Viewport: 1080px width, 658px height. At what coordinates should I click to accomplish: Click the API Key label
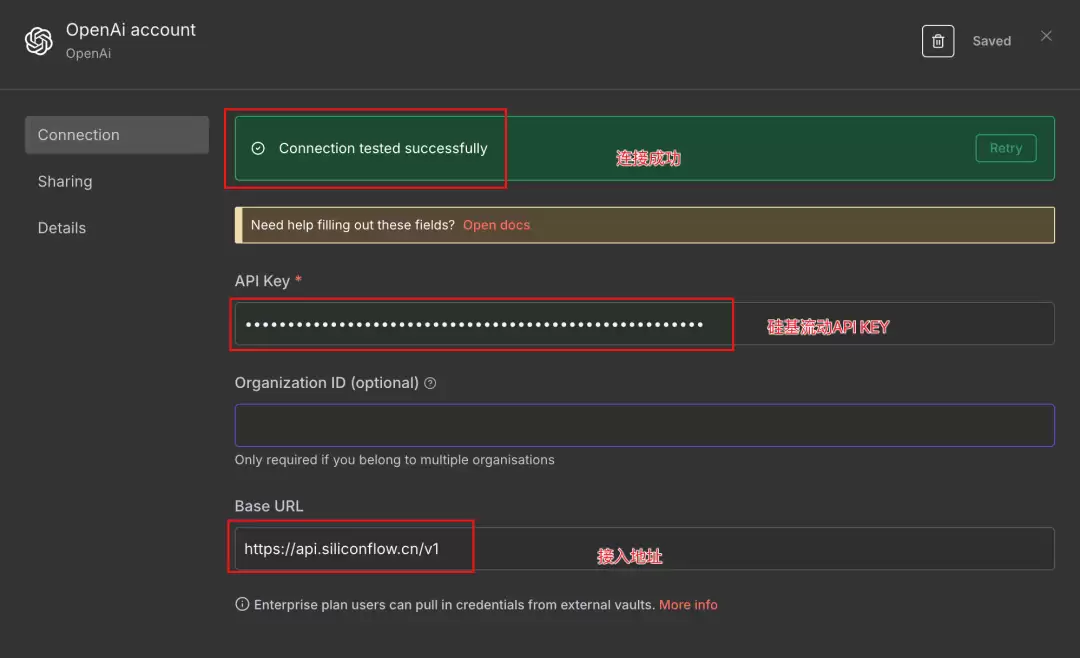[262, 281]
